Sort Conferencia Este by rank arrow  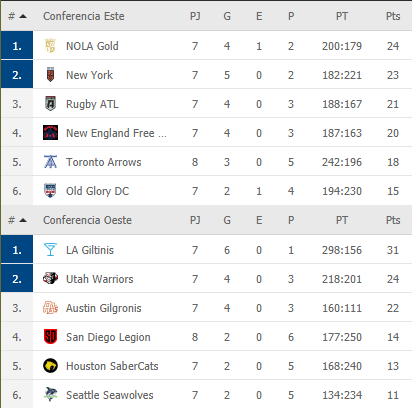click(x=23, y=16)
